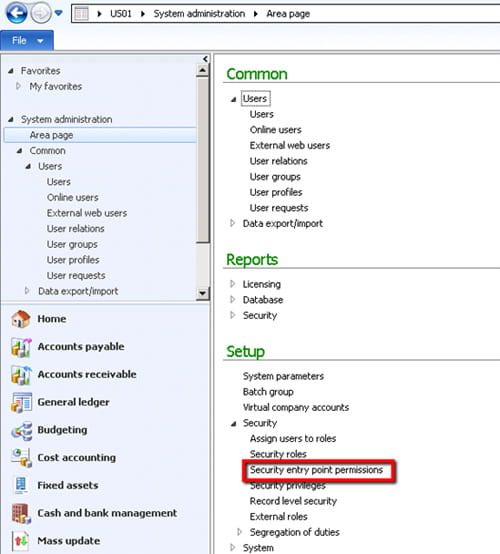Open the navigation history dropdown arrow
This screenshot has height=554, width=500.
[x=58, y=13]
